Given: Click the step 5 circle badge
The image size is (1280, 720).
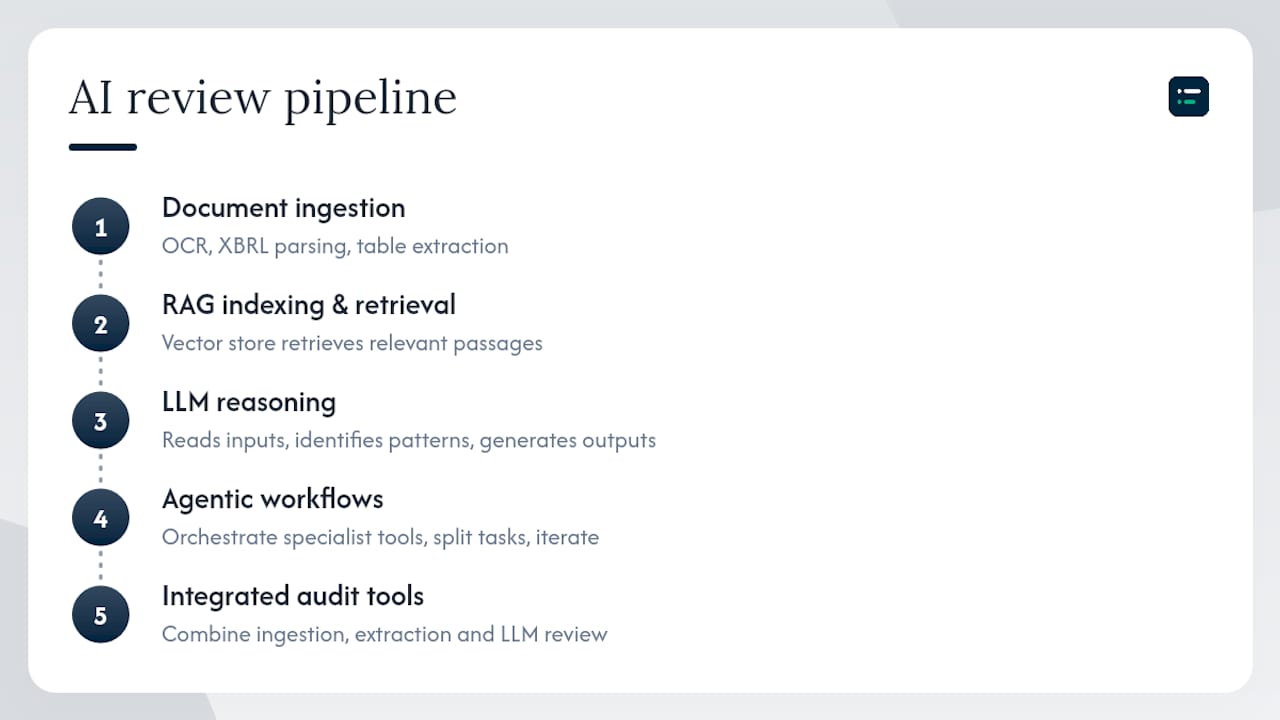Looking at the screenshot, I should click(x=101, y=615).
